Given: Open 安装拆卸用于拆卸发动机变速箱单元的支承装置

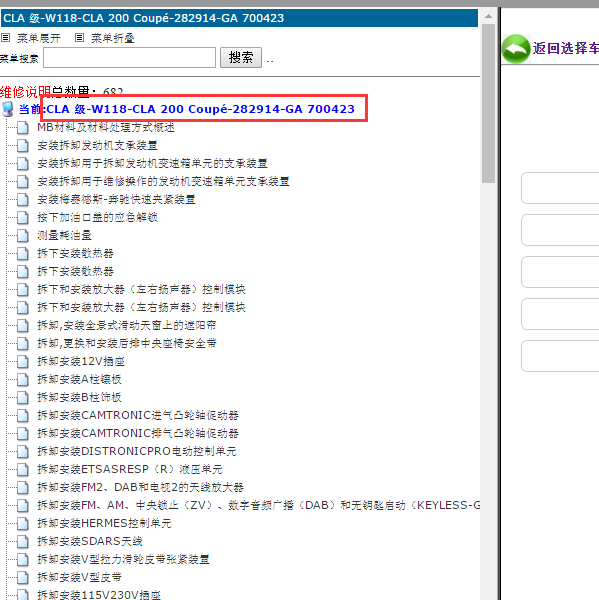Looking at the screenshot, I should click(152, 163).
